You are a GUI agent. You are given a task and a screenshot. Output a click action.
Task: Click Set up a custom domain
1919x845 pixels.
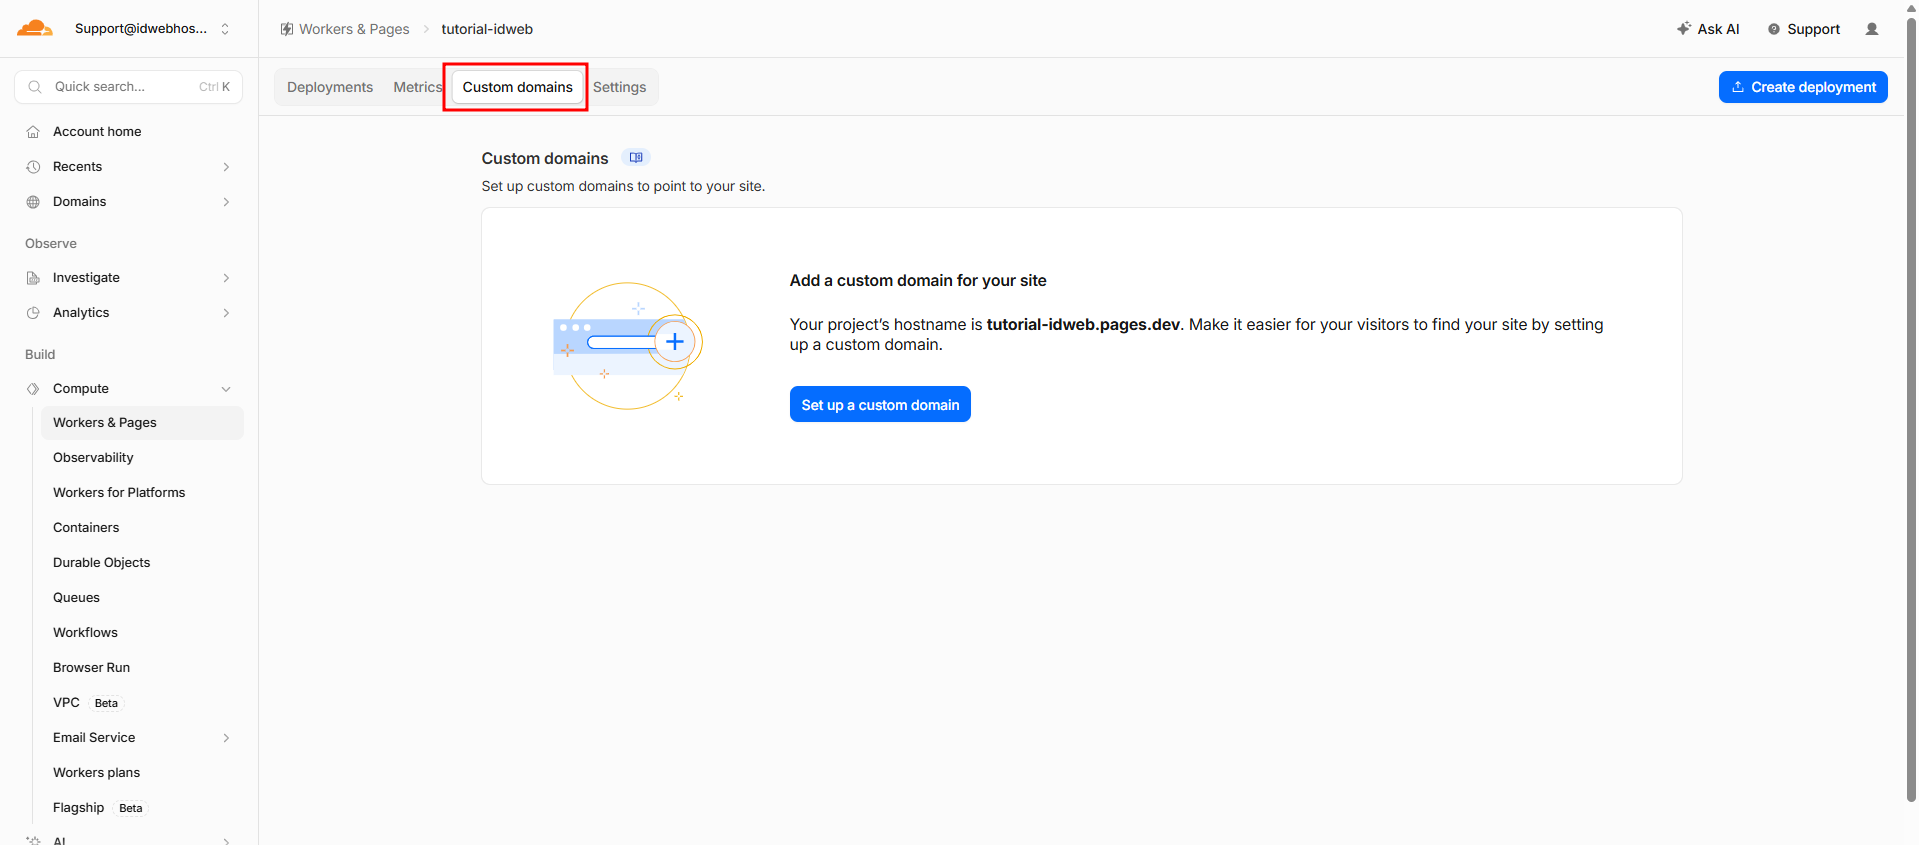pos(880,404)
